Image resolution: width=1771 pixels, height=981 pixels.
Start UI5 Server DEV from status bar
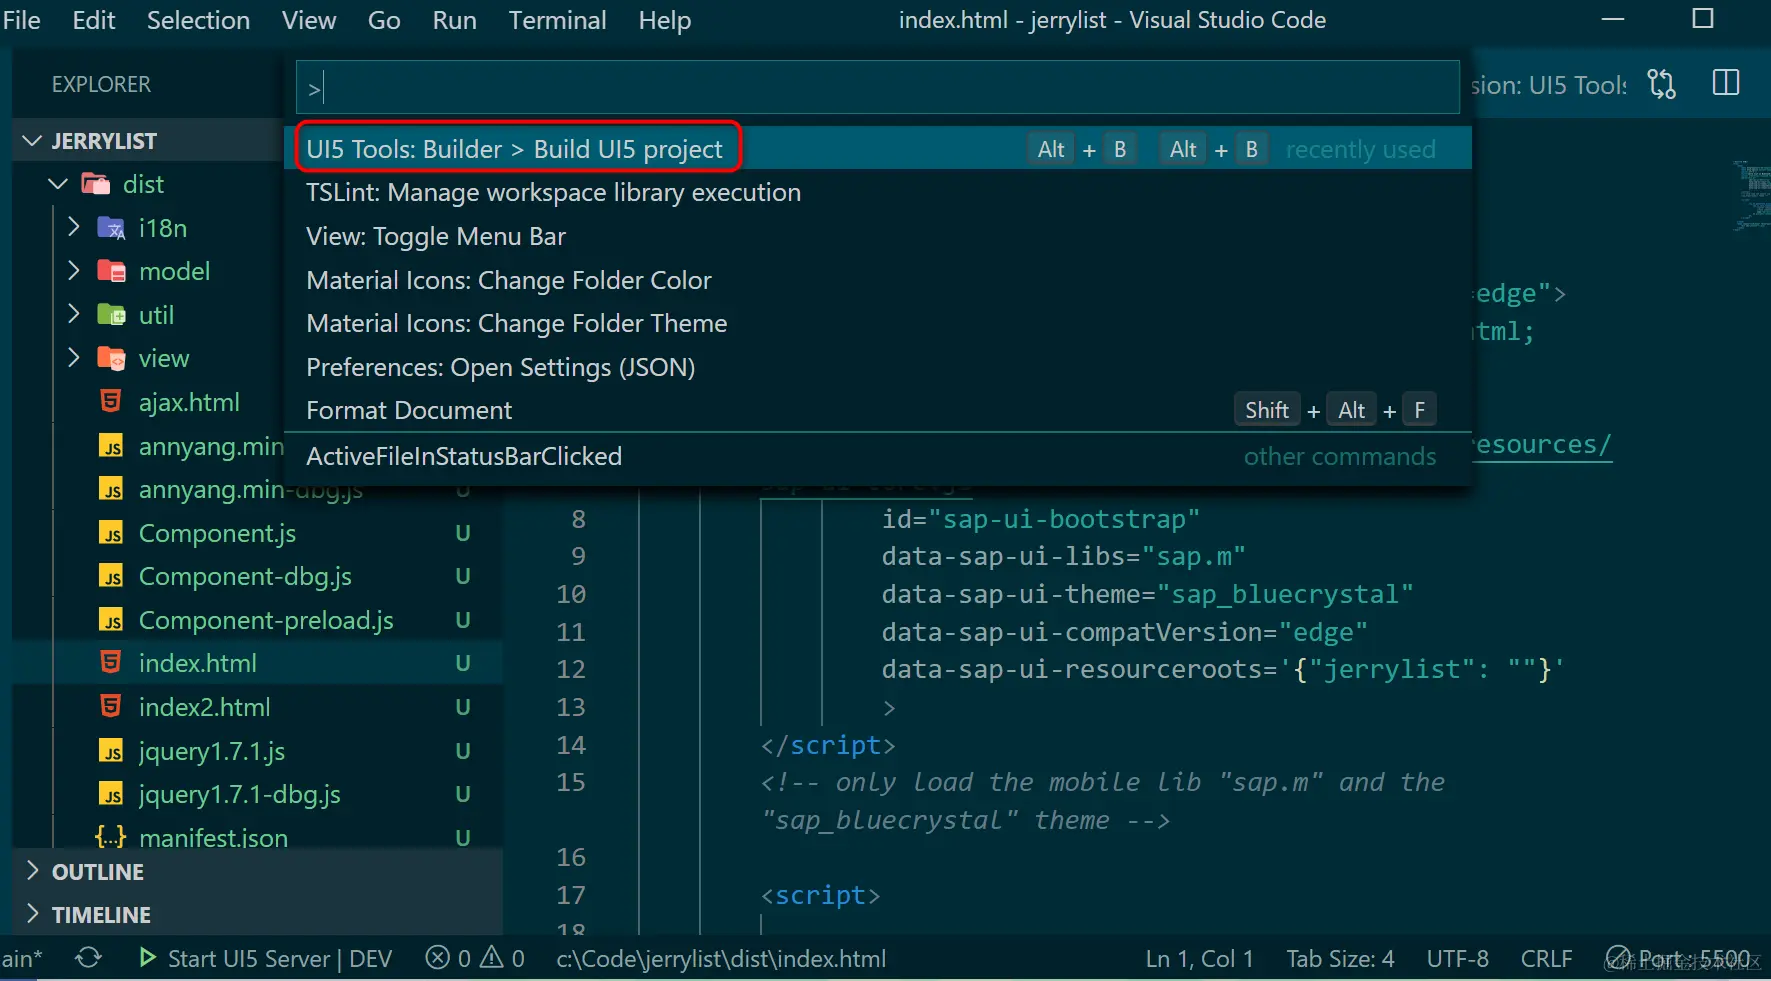pos(265,958)
